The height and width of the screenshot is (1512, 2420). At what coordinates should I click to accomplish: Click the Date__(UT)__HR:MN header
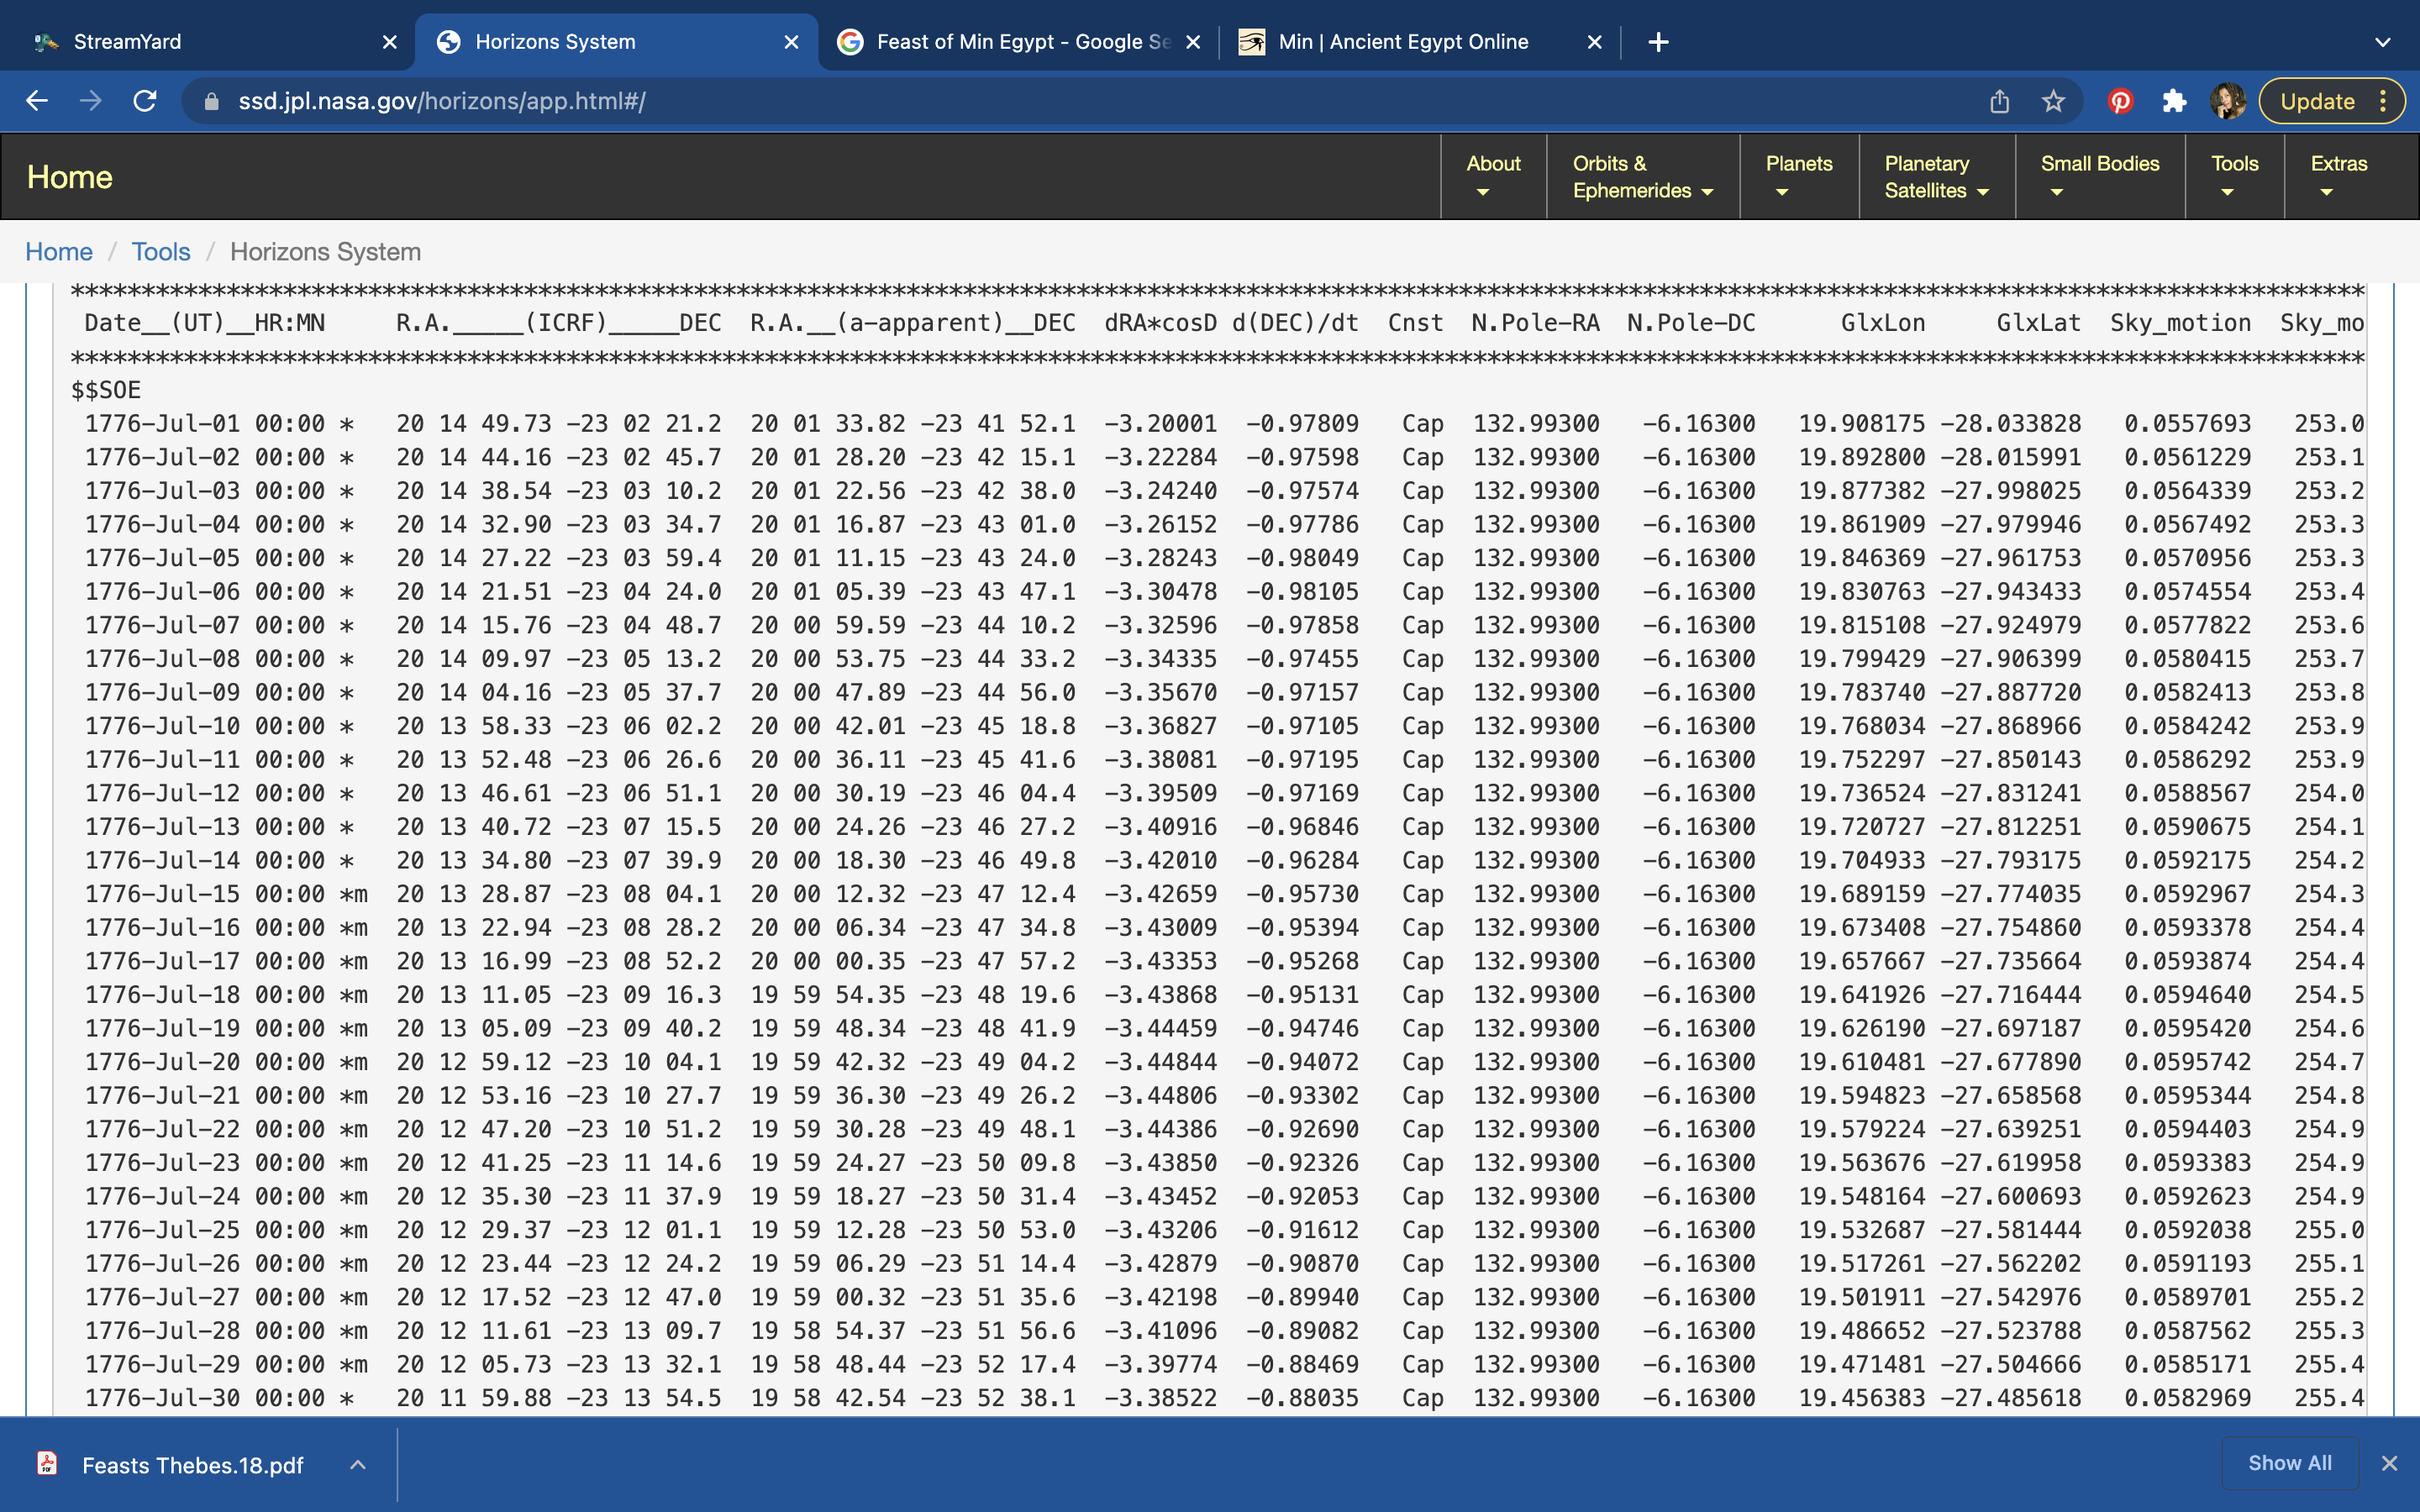tap(205, 323)
